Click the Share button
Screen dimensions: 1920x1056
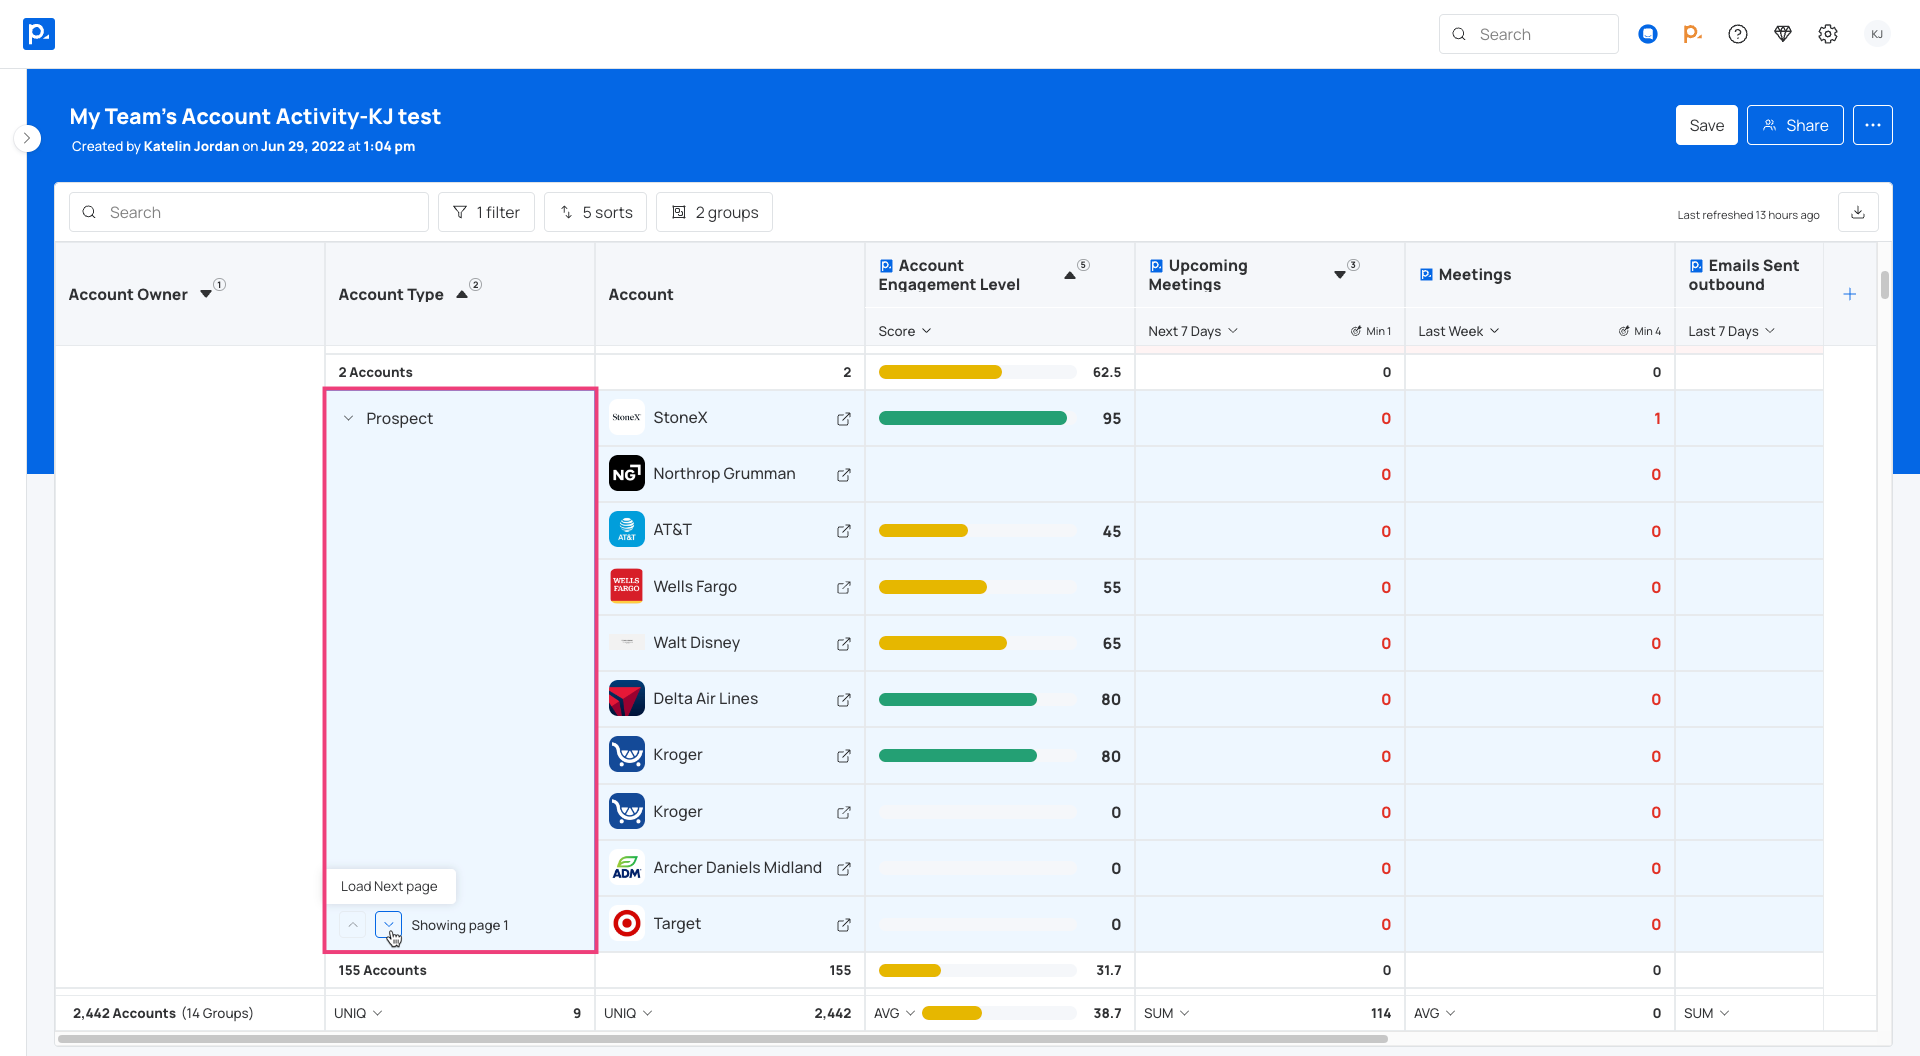point(1795,125)
